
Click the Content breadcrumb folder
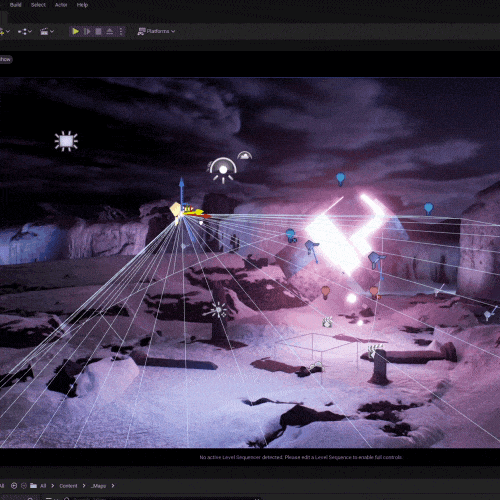(68, 486)
